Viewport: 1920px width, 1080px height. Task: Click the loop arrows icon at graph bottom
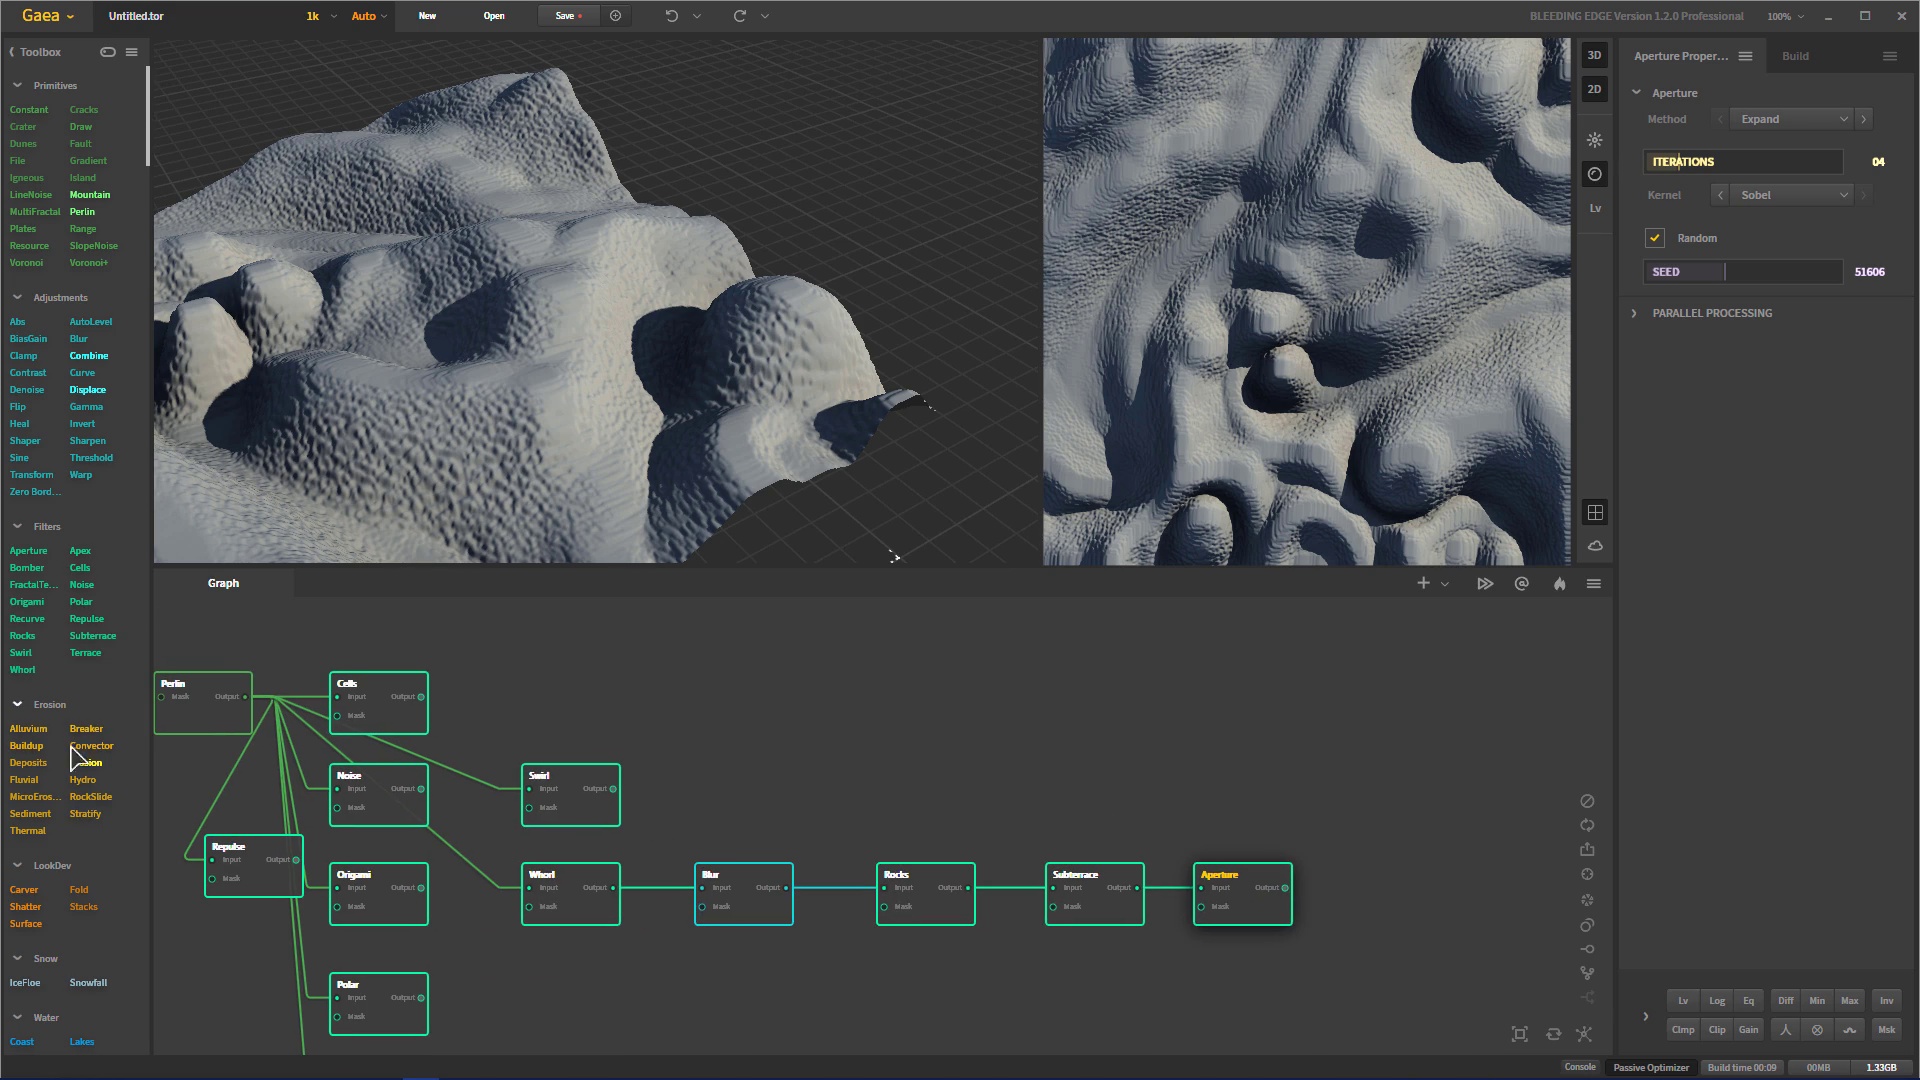[x=1554, y=1035]
